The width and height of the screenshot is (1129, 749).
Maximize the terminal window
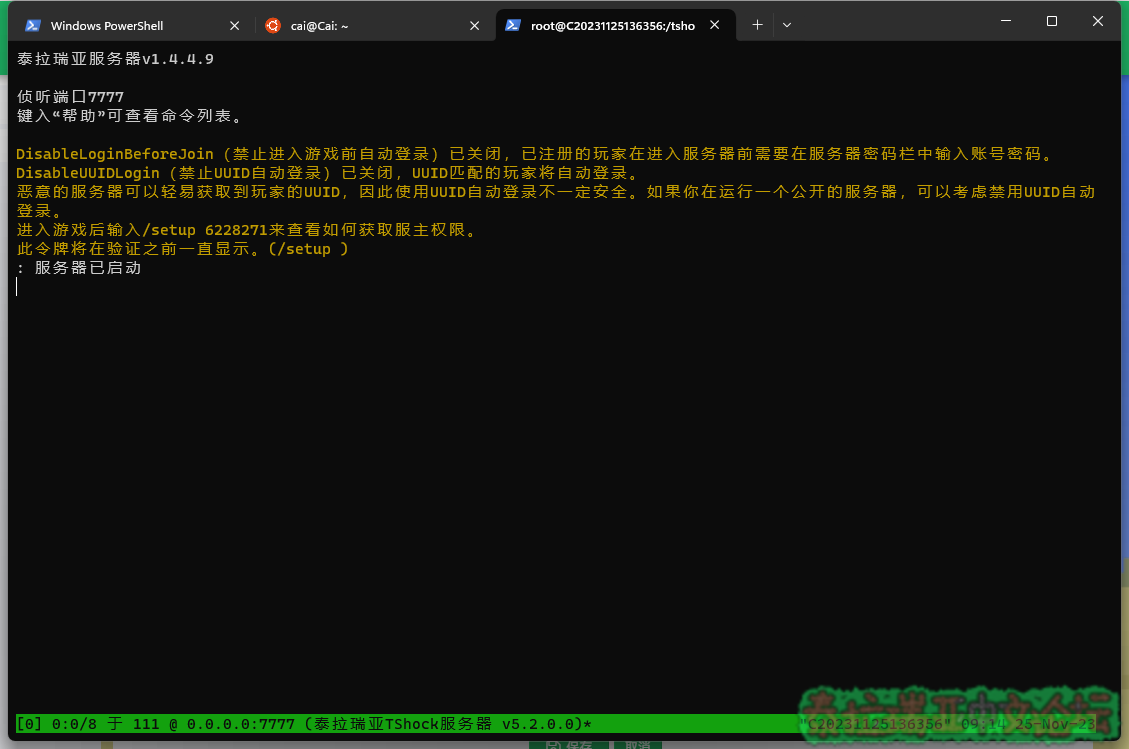1052,21
